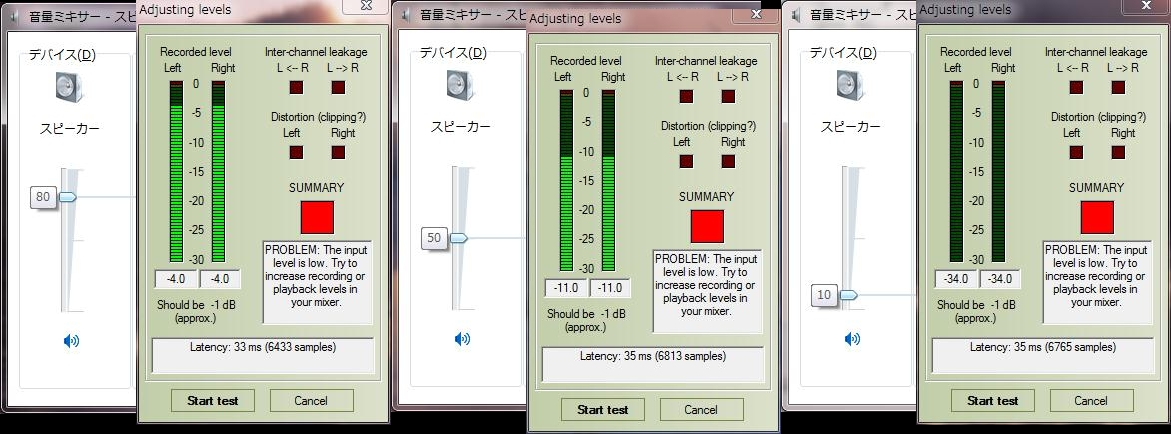Click L-->R leakage indicator in 6813 samples window

point(728,96)
